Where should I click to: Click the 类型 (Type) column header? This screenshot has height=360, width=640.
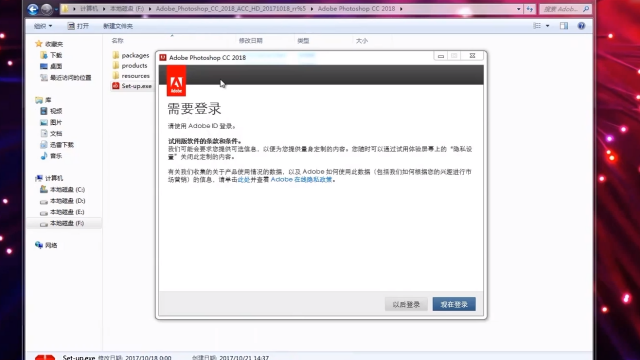[x=303, y=41]
